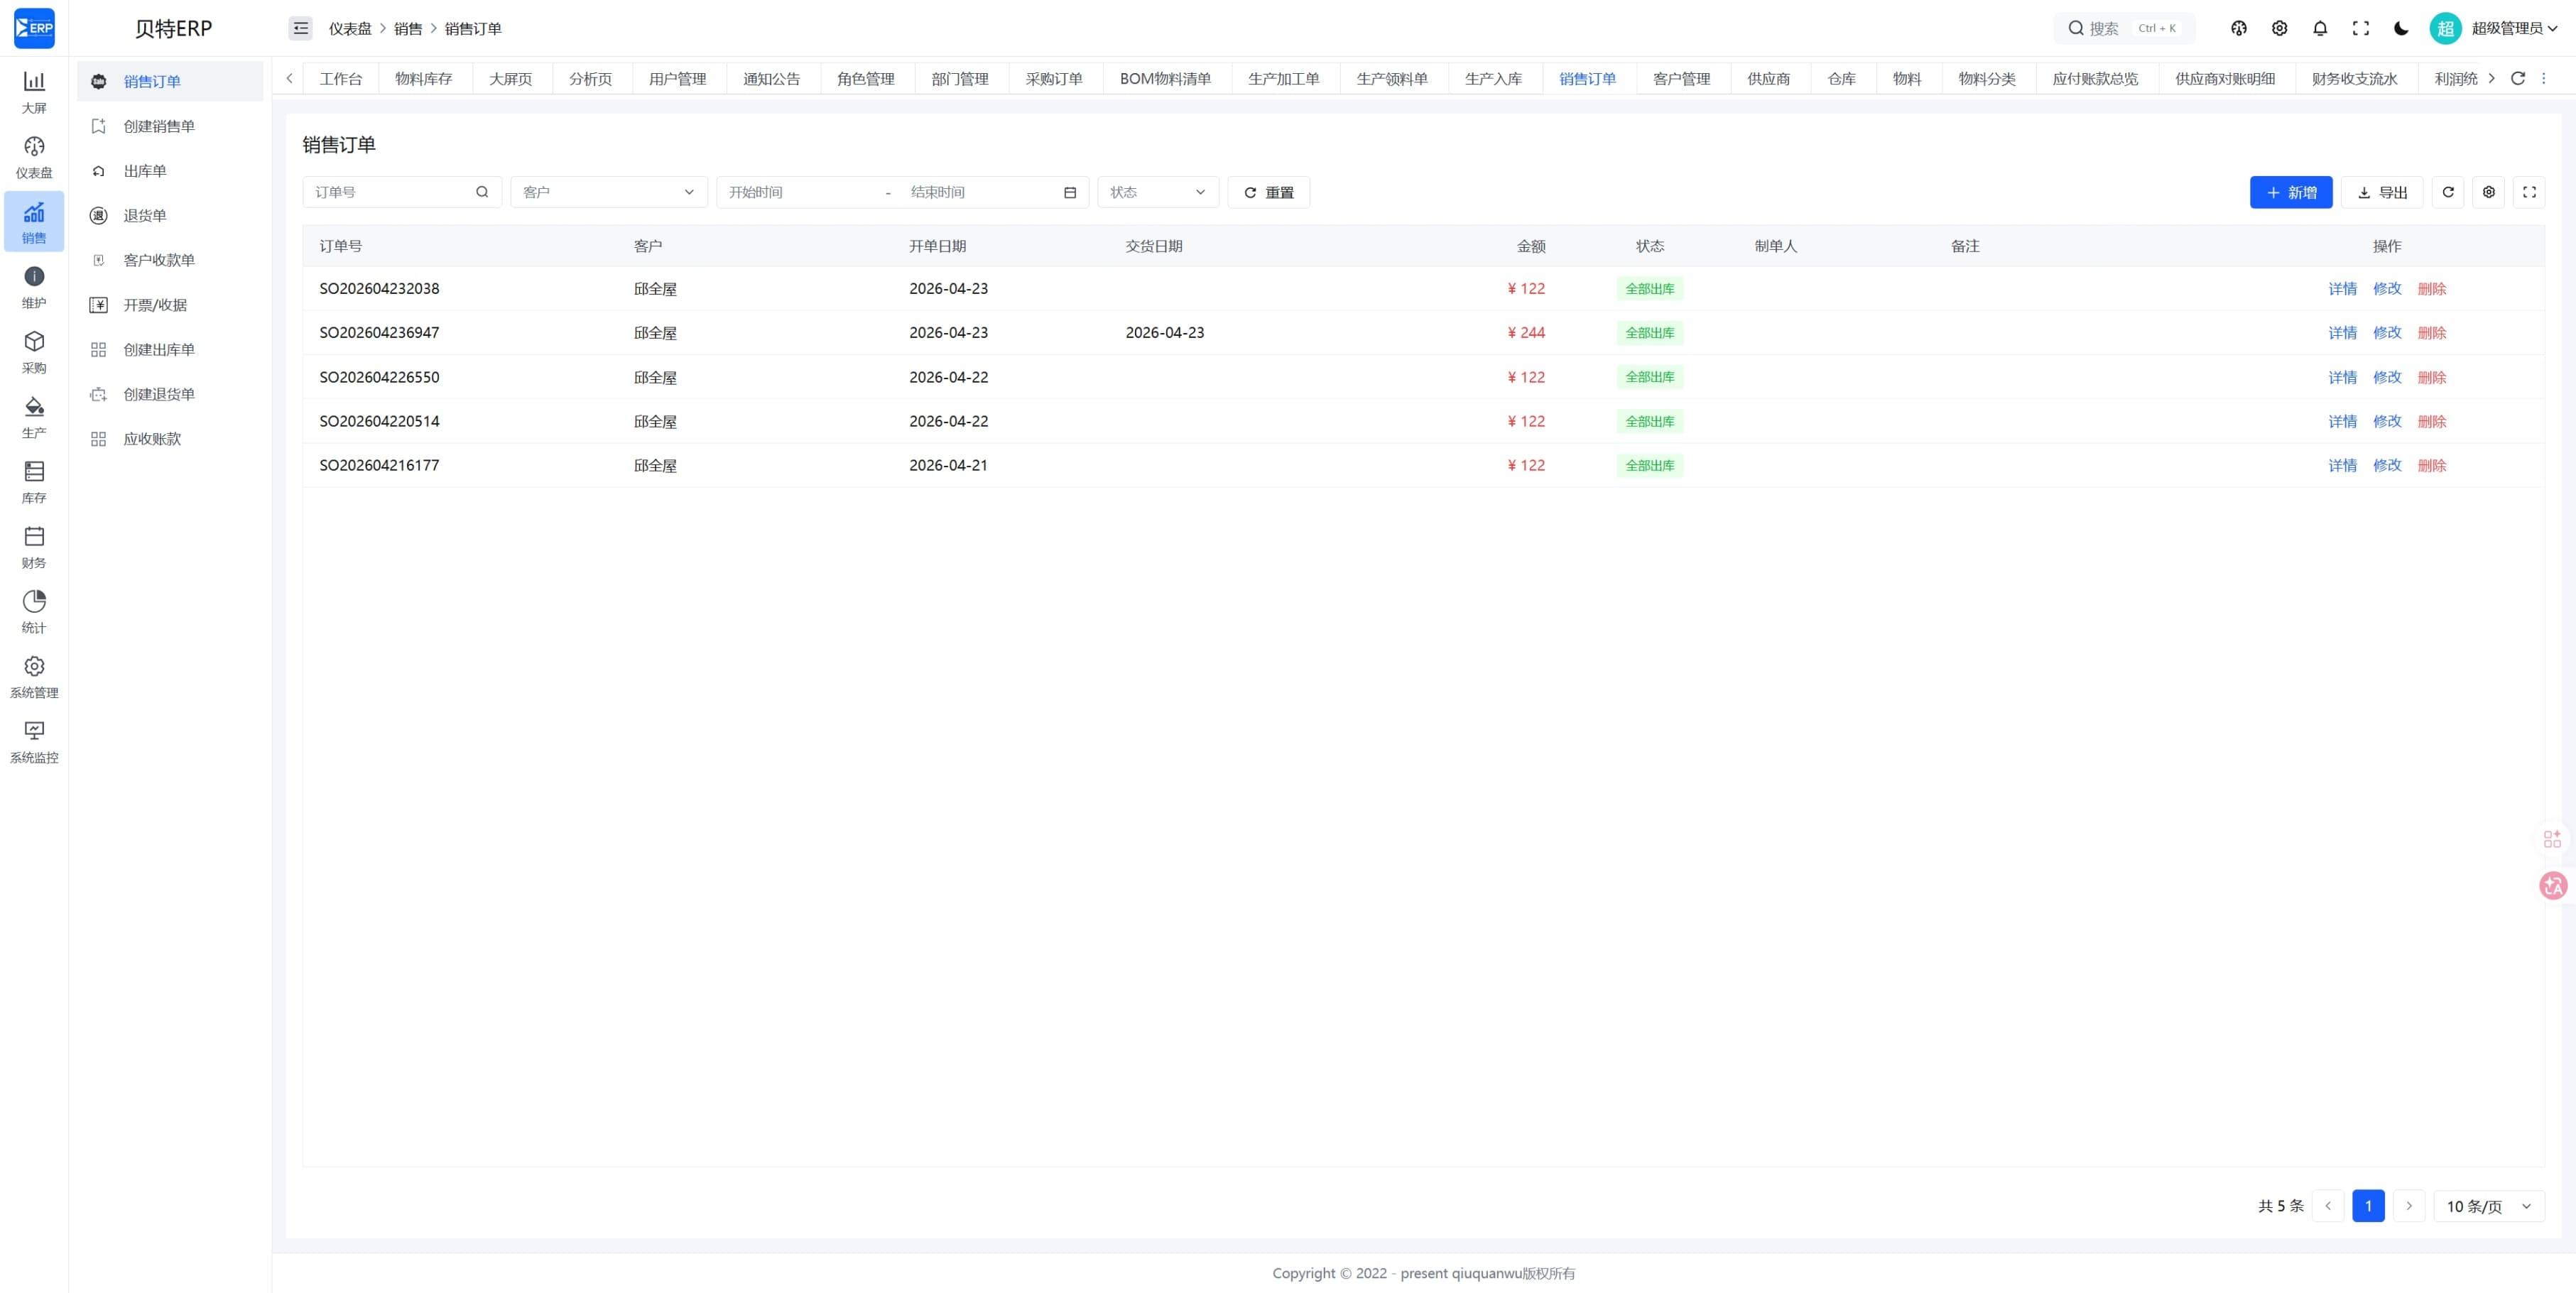This screenshot has height=1293, width=2576.
Task: Open 出库单 in the sales menu
Action: click(170, 171)
